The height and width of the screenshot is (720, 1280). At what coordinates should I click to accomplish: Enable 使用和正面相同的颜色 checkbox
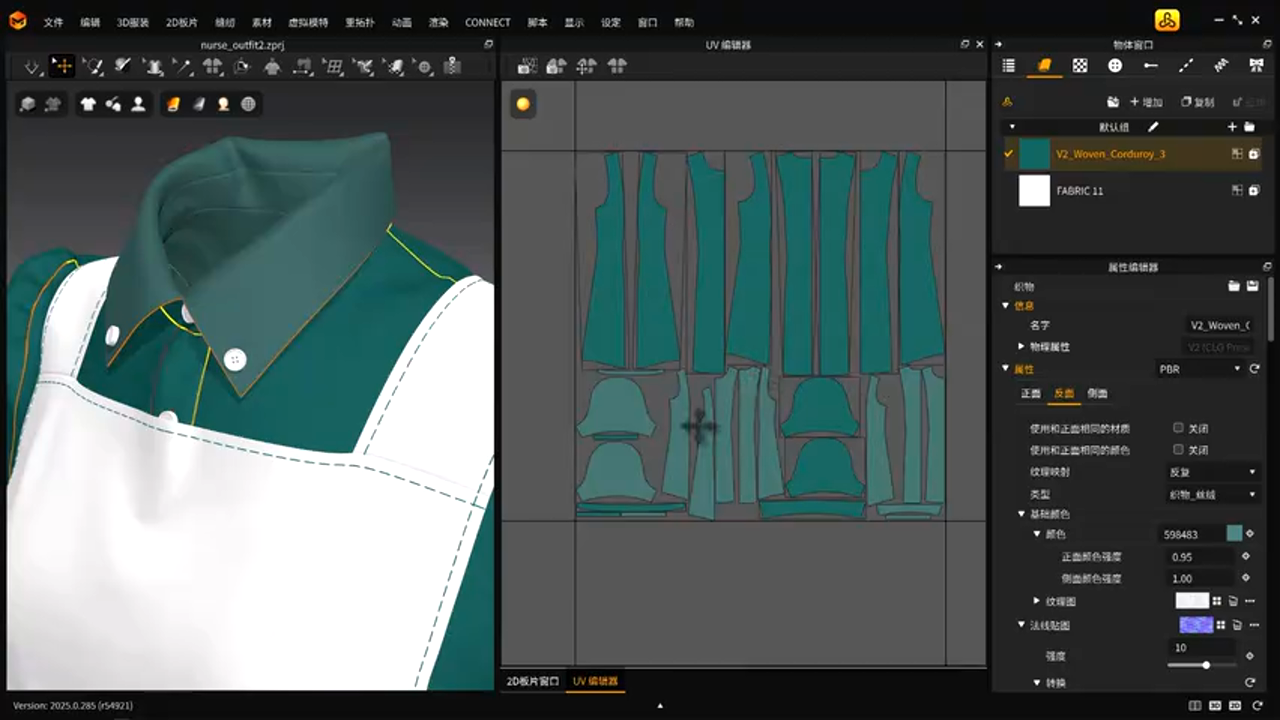coord(1178,450)
